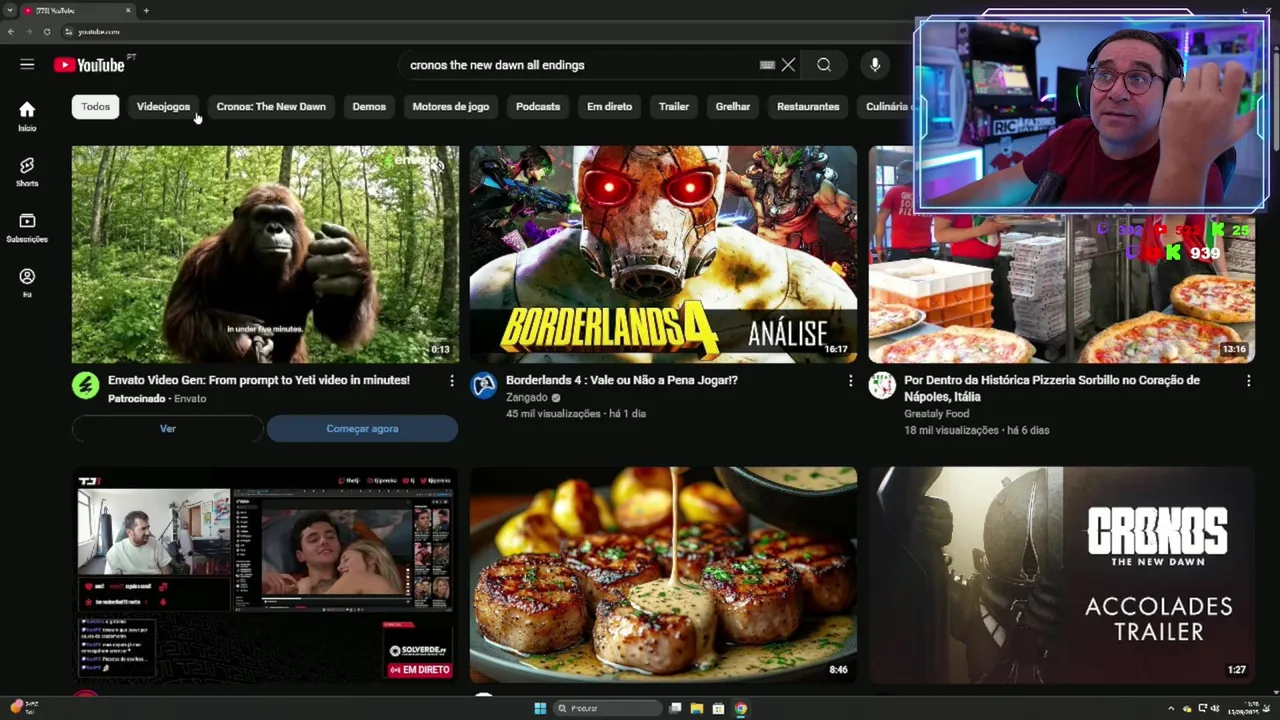Click the taskbar Procurar search box
This screenshot has height=720, width=1280.
click(x=607, y=708)
